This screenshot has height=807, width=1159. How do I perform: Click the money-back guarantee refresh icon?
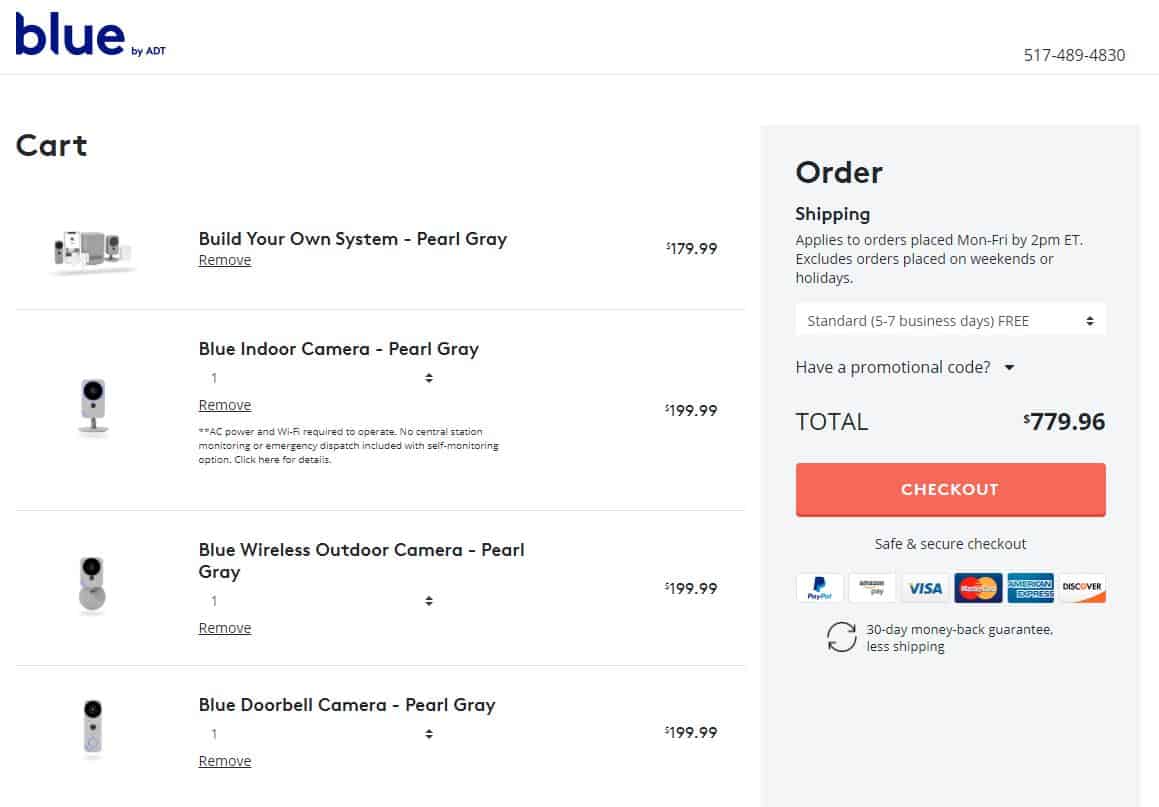click(x=841, y=637)
